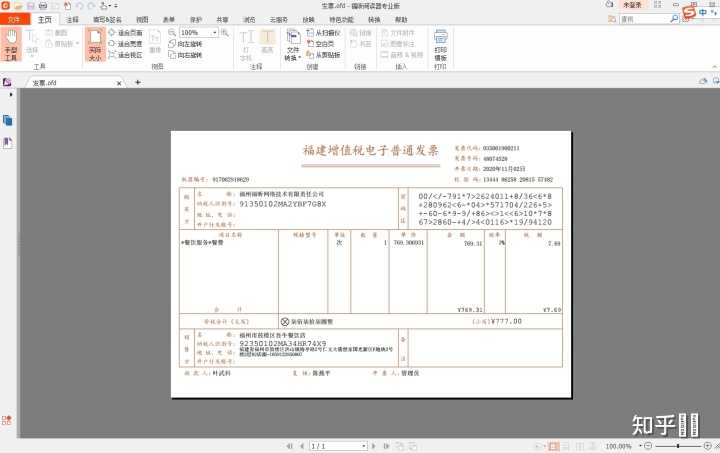The image size is (720, 453).
Task: Collapse the ribbon using the chevron arrow
Action: [x=714, y=67]
